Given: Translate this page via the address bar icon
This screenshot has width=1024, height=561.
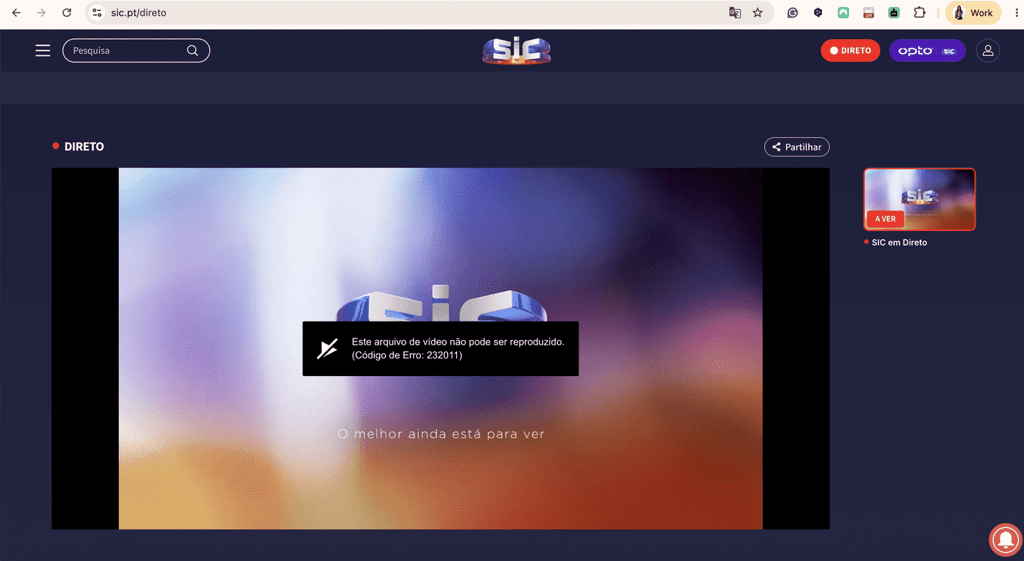Looking at the screenshot, I should pyautogui.click(x=735, y=12).
